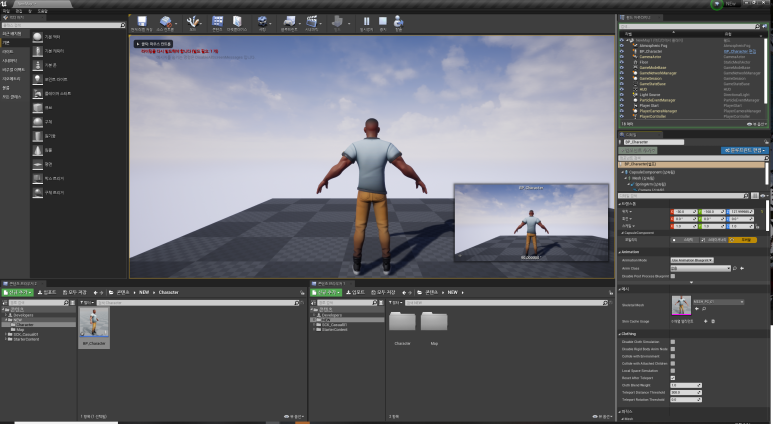Screen dimensions: 773x424
Task: Pause the running simulation
Action: pos(366,21)
